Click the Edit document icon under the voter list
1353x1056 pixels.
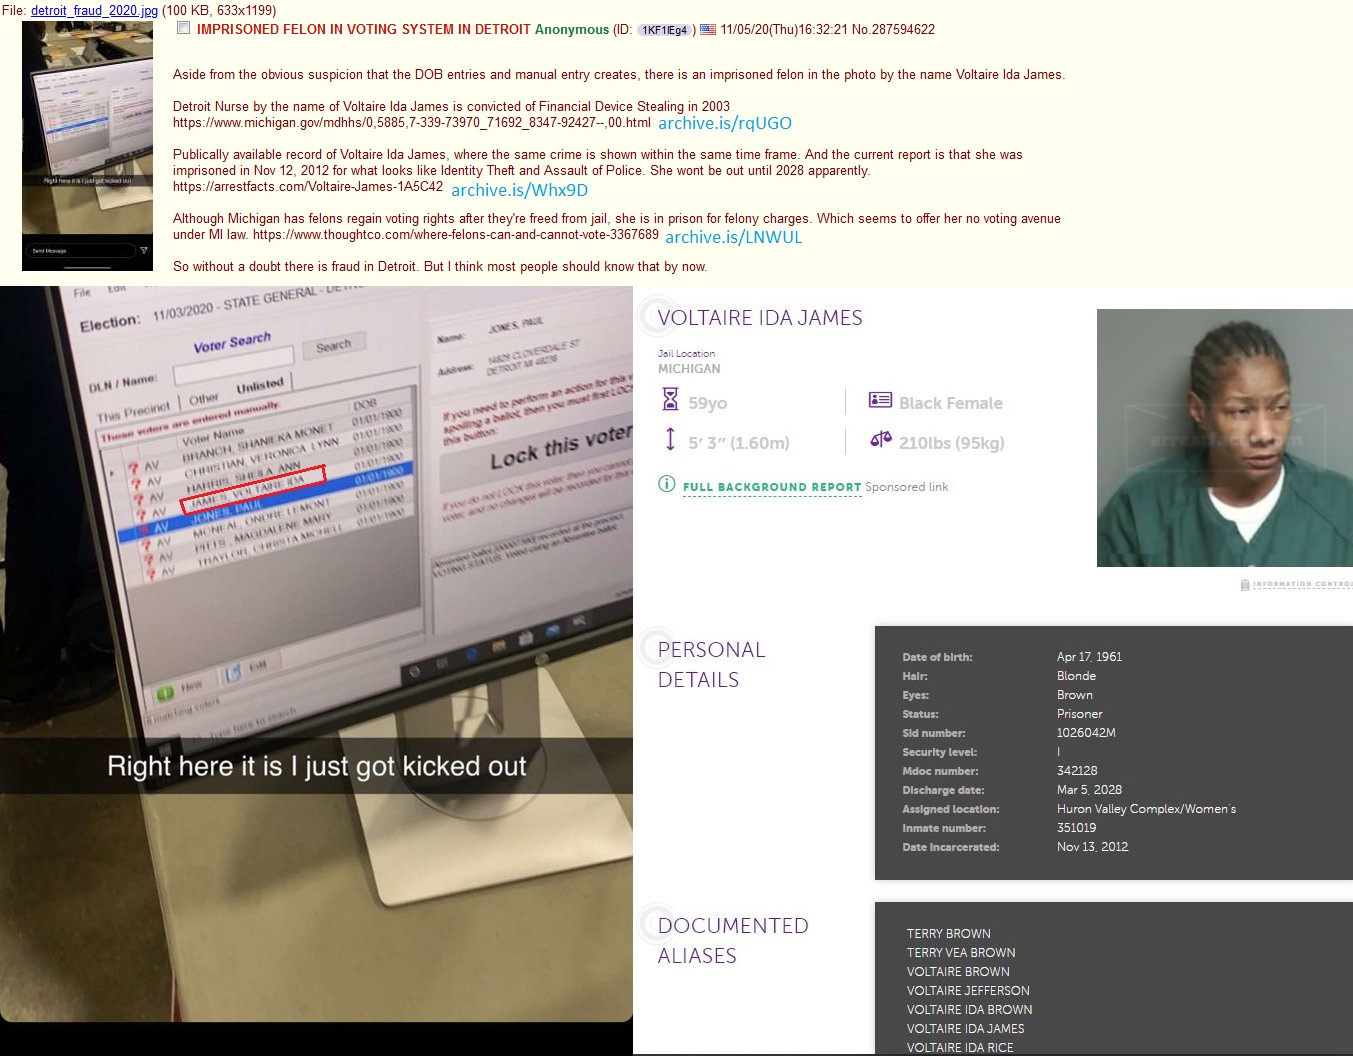pyautogui.click(x=233, y=673)
